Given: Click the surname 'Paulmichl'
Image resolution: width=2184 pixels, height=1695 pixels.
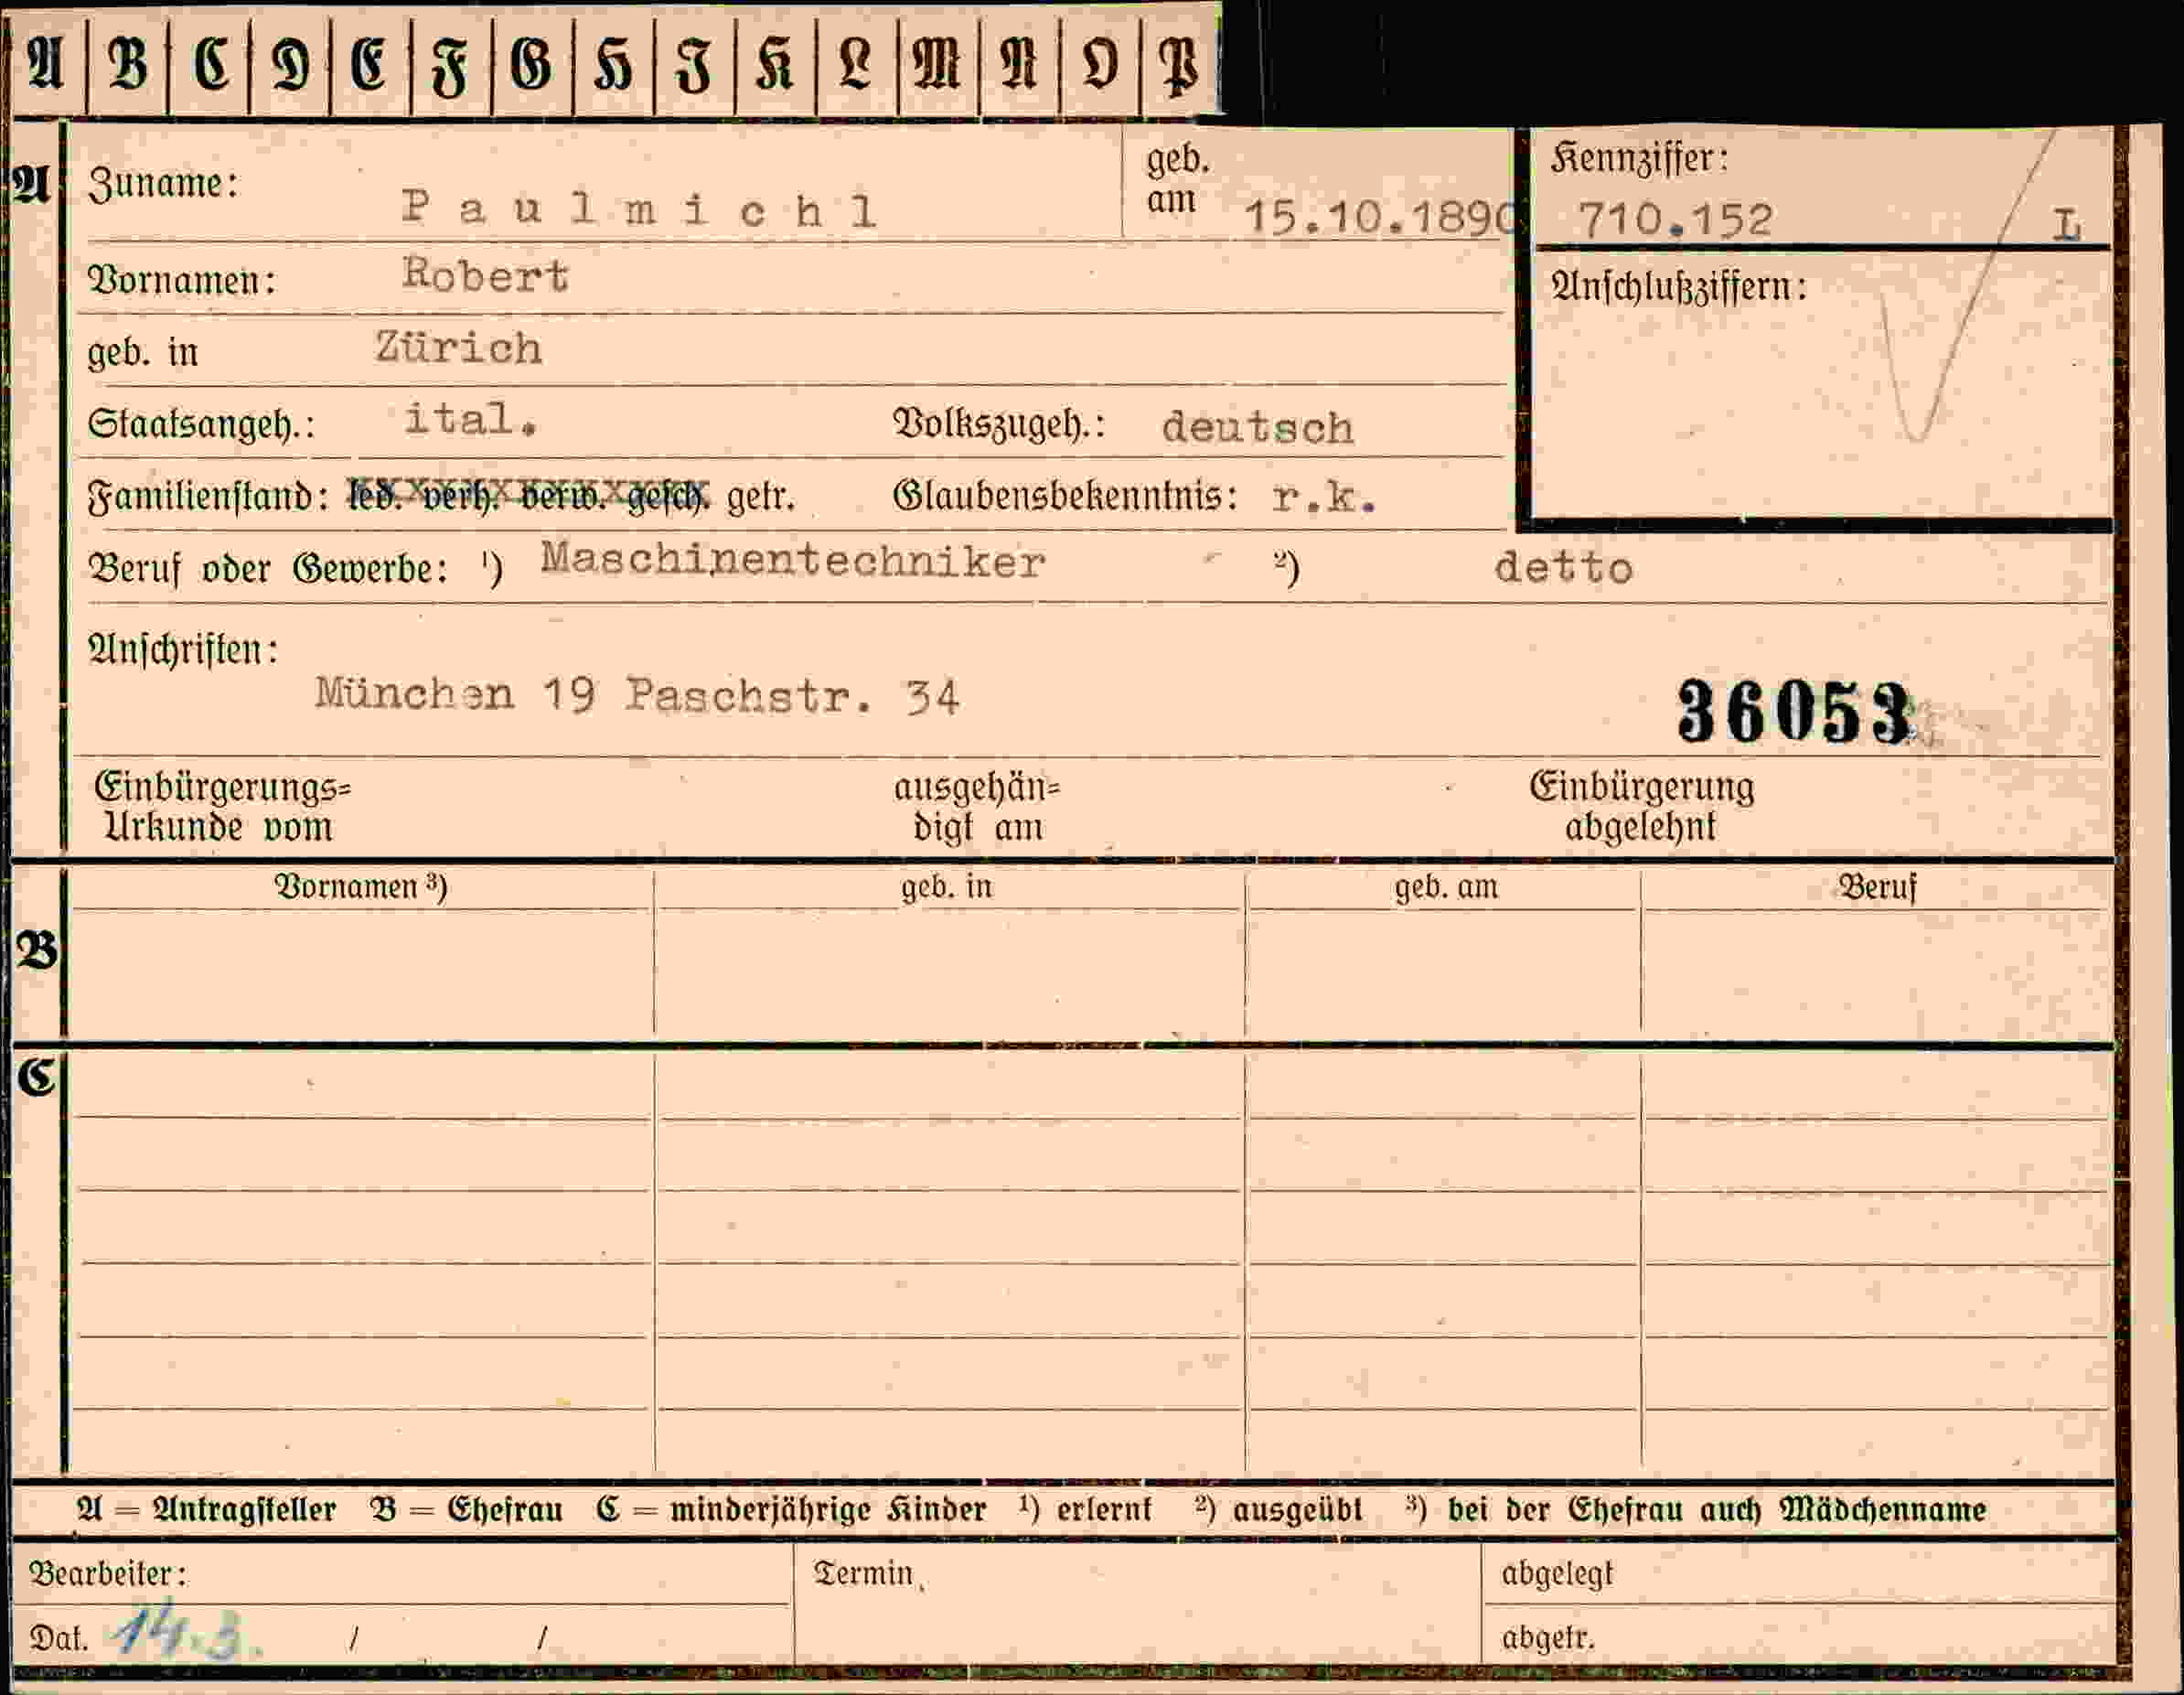Looking at the screenshot, I should click(640, 209).
